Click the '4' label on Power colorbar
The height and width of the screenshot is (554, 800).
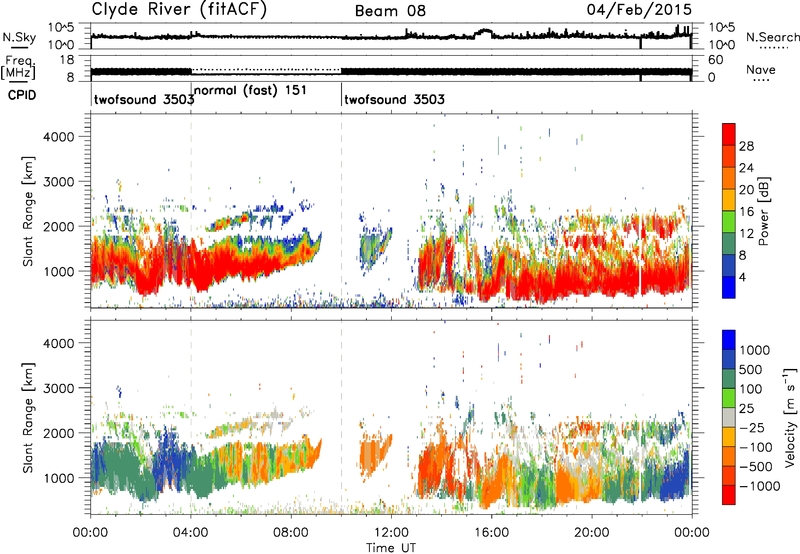pos(743,278)
